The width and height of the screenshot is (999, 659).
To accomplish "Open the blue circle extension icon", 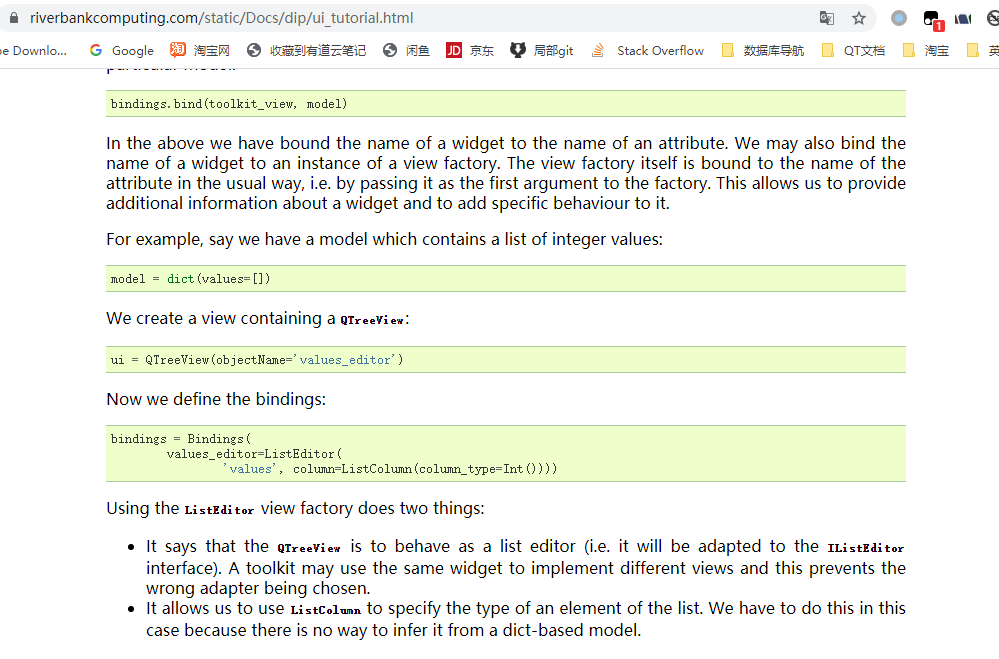I will pos(899,18).
